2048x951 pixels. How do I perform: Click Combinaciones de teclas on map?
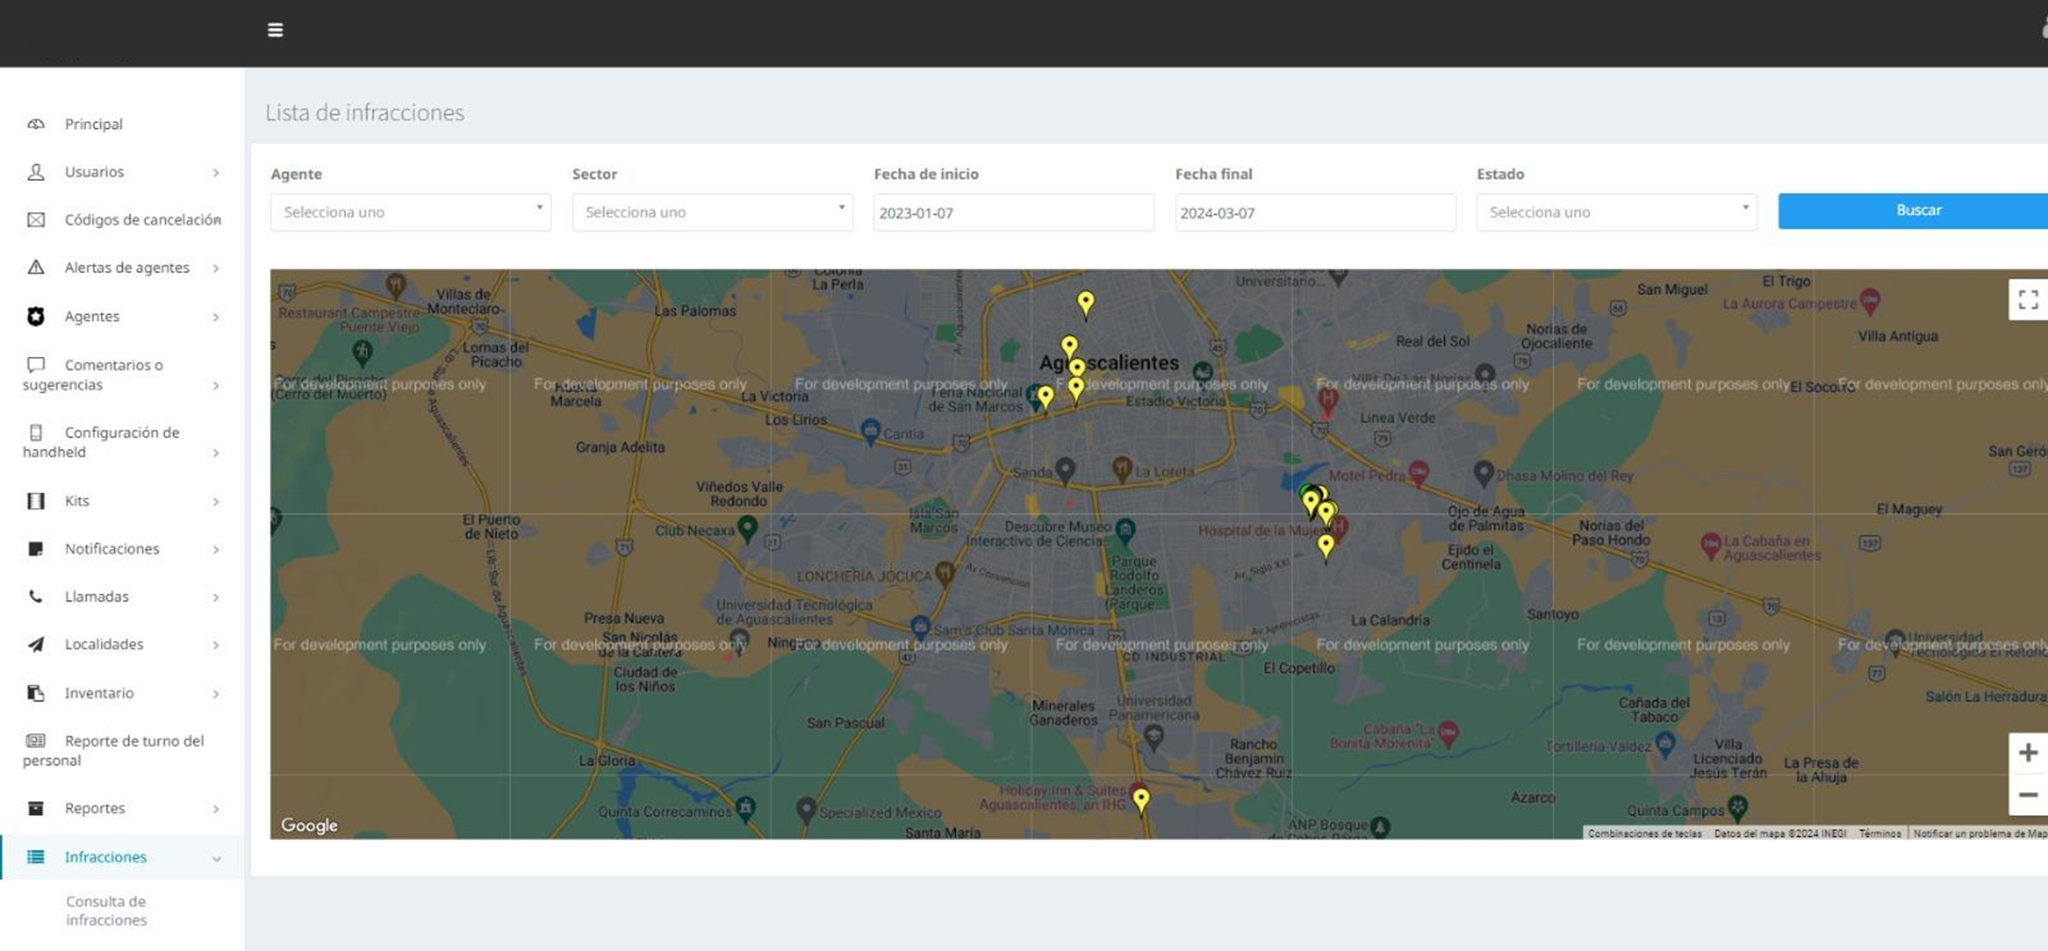point(1645,834)
